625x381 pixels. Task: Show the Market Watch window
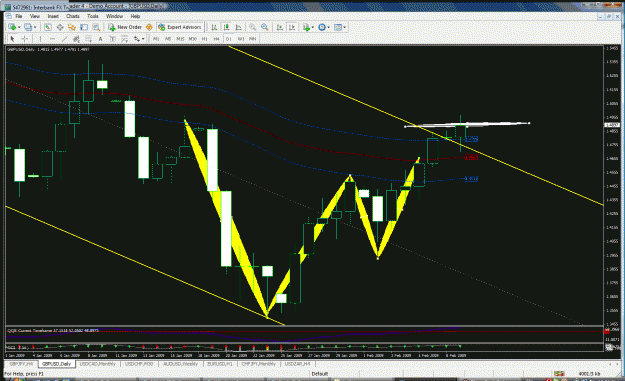pos(48,27)
